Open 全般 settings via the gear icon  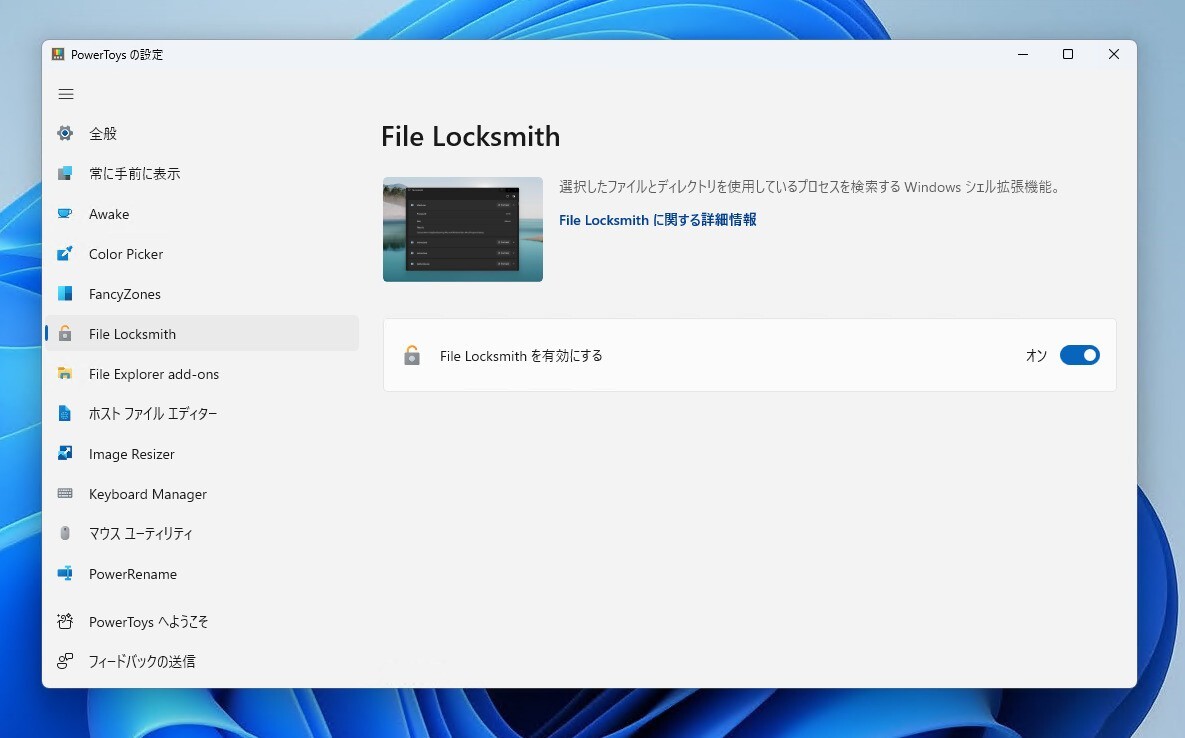65,133
